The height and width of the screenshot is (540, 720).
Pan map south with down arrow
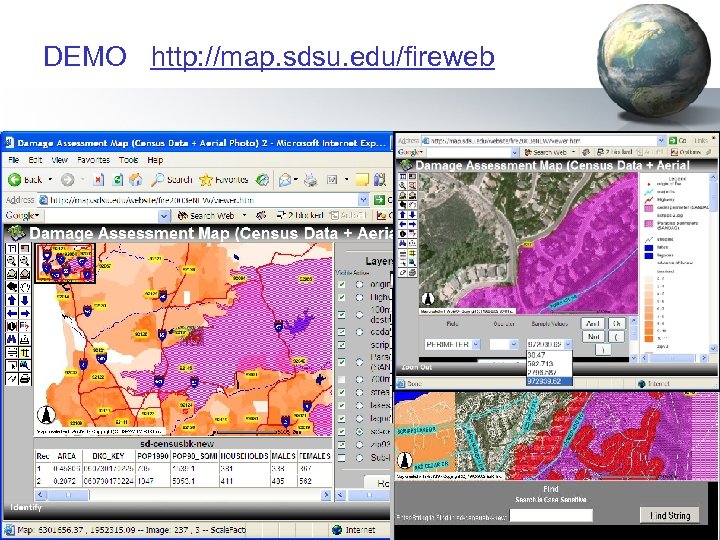point(24,300)
